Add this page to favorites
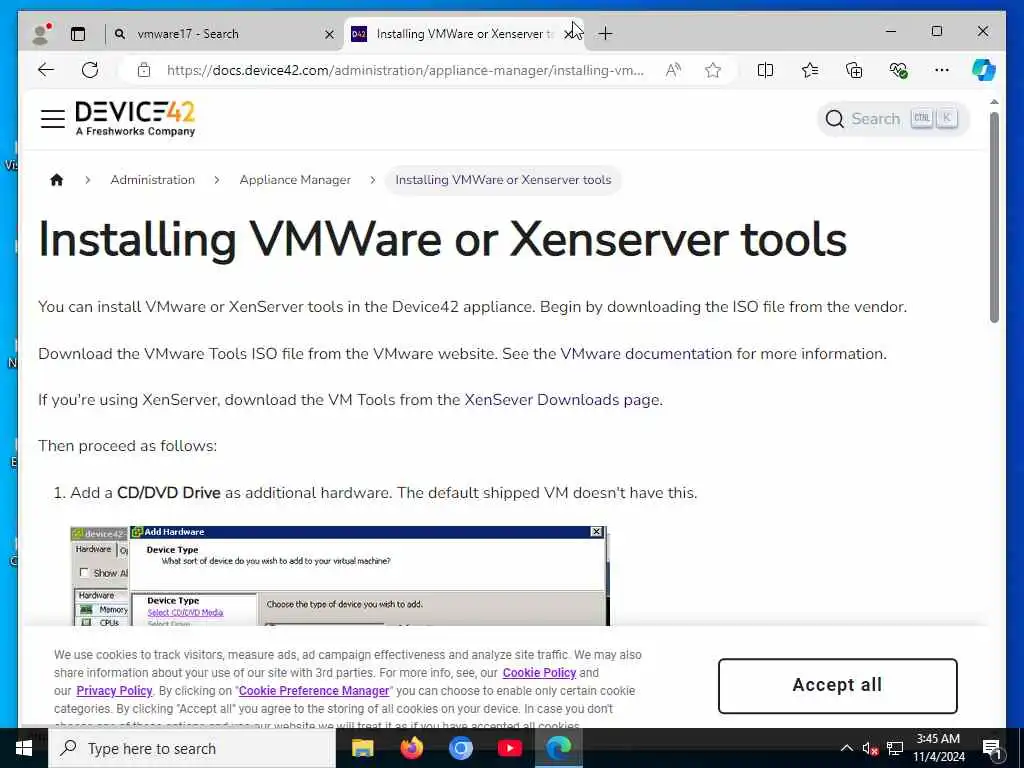 click(x=713, y=70)
